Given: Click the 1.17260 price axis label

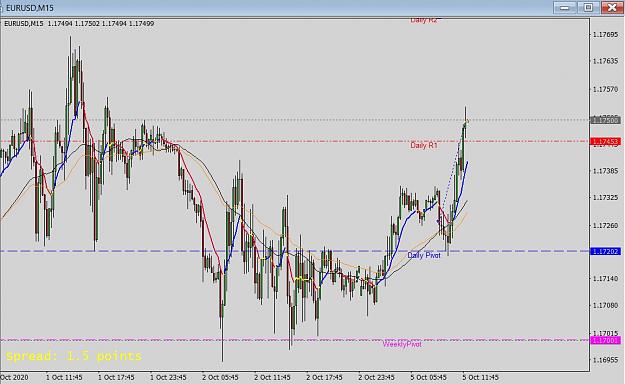Looking at the screenshot, I should pos(605,226).
